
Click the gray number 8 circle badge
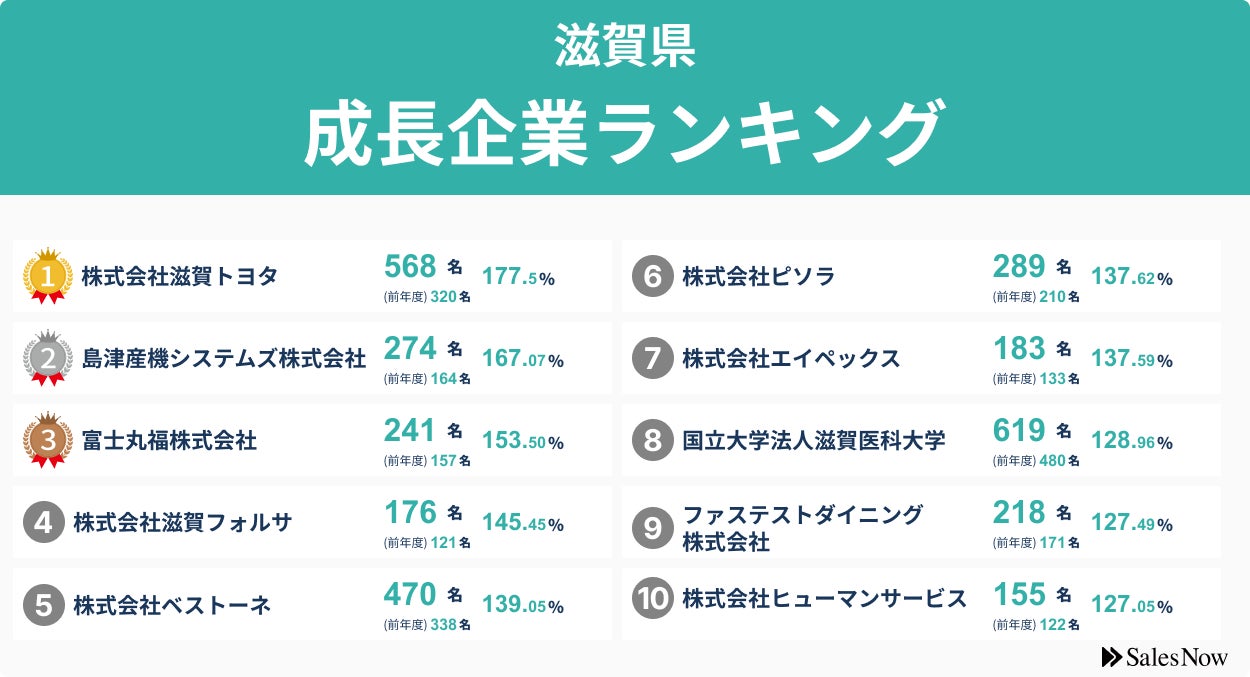click(x=652, y=440)
